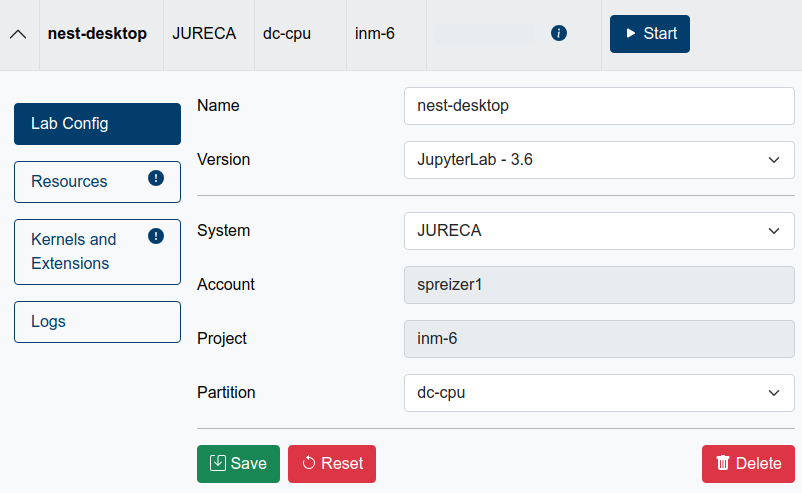Open the Partition dropdown showing dc-cpu
The width and height of the screenshot is (802, 493).
click(599, 393)
